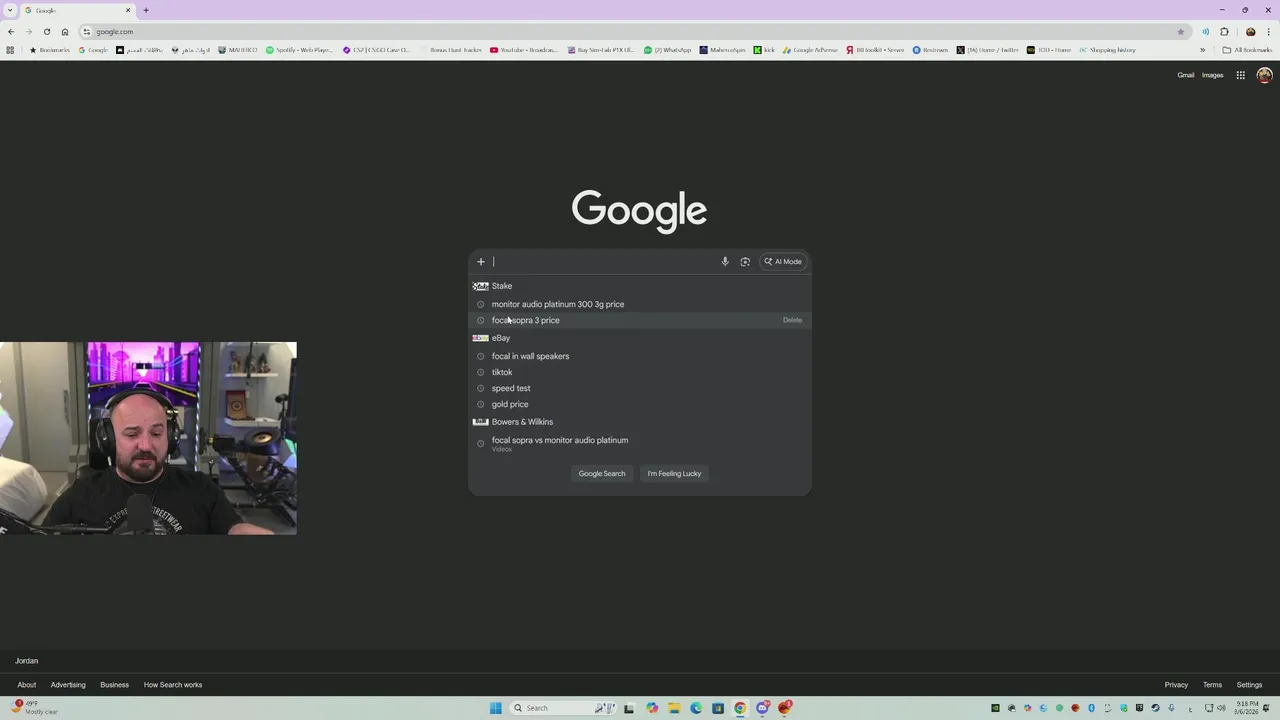This screenshot has width=1280, height=720.
Task: Start voice search with the microphone icon
Action: [x=725, y=262]
